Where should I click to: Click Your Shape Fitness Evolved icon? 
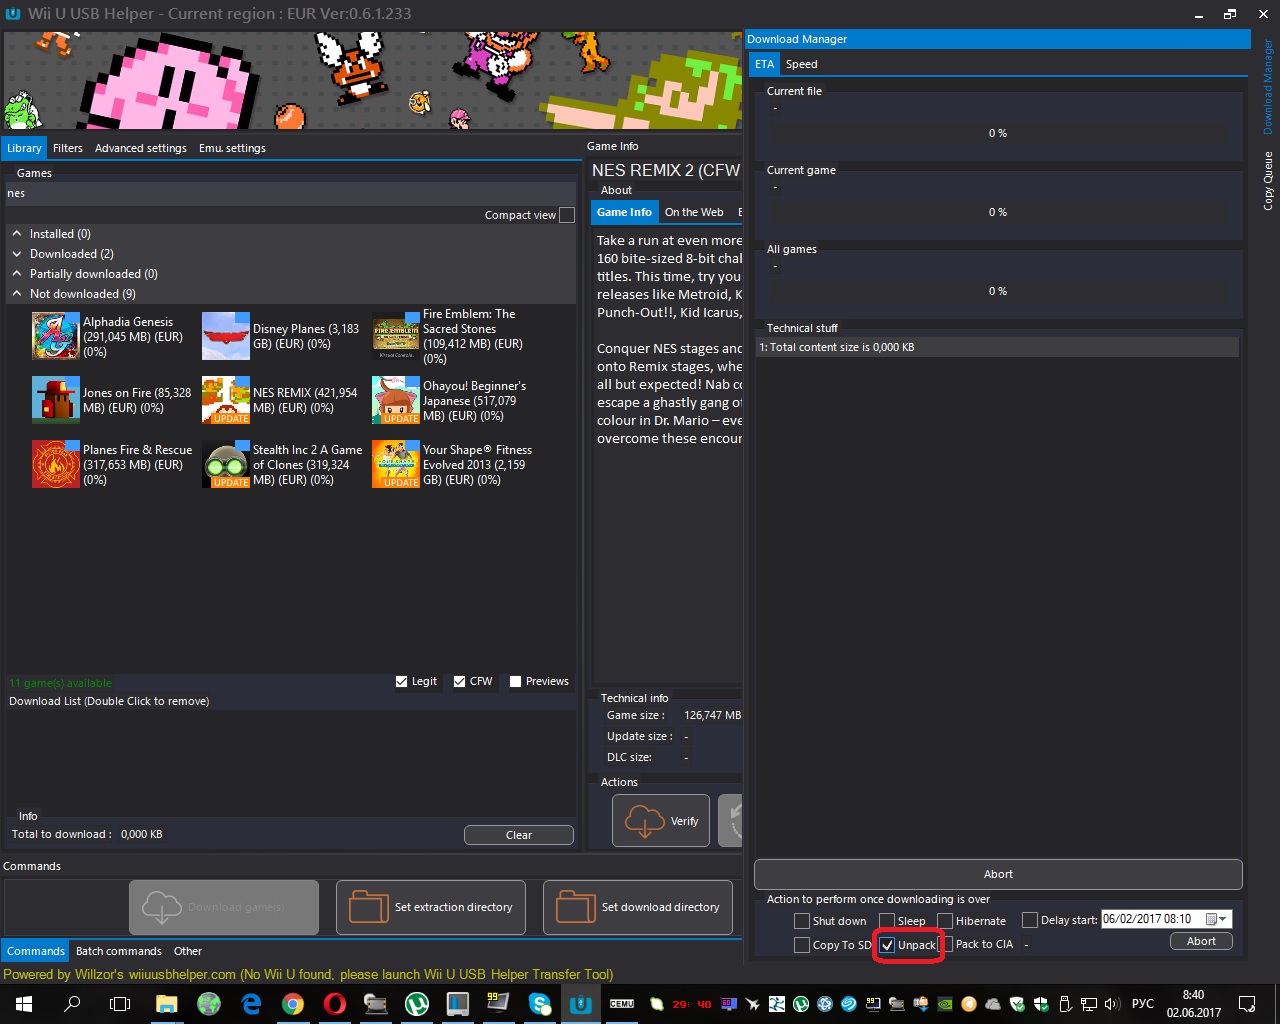[x=396, y=464]
